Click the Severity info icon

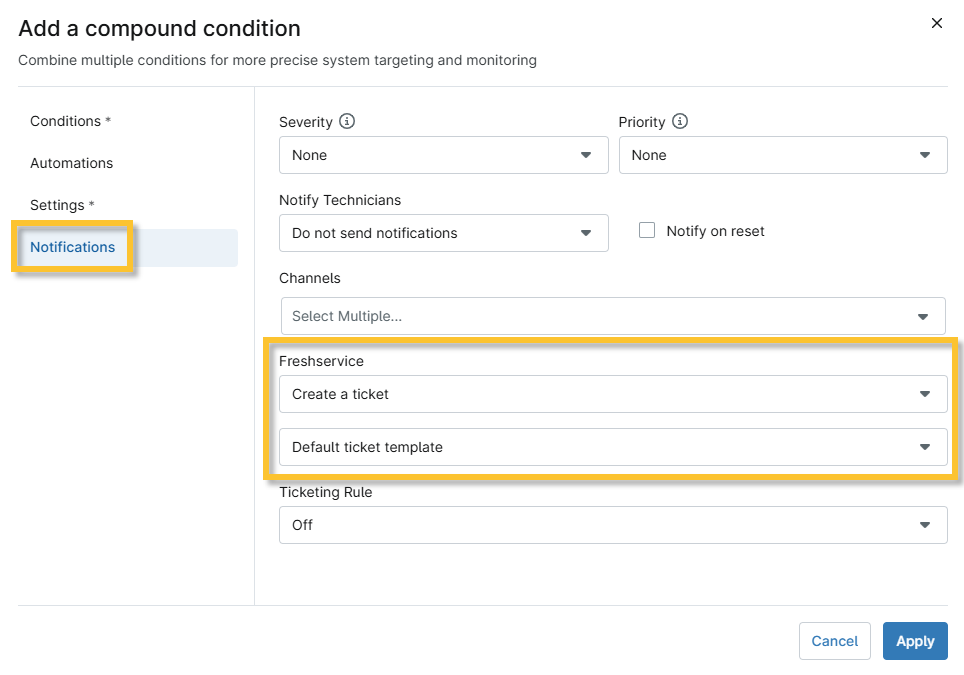coord(345,122)
